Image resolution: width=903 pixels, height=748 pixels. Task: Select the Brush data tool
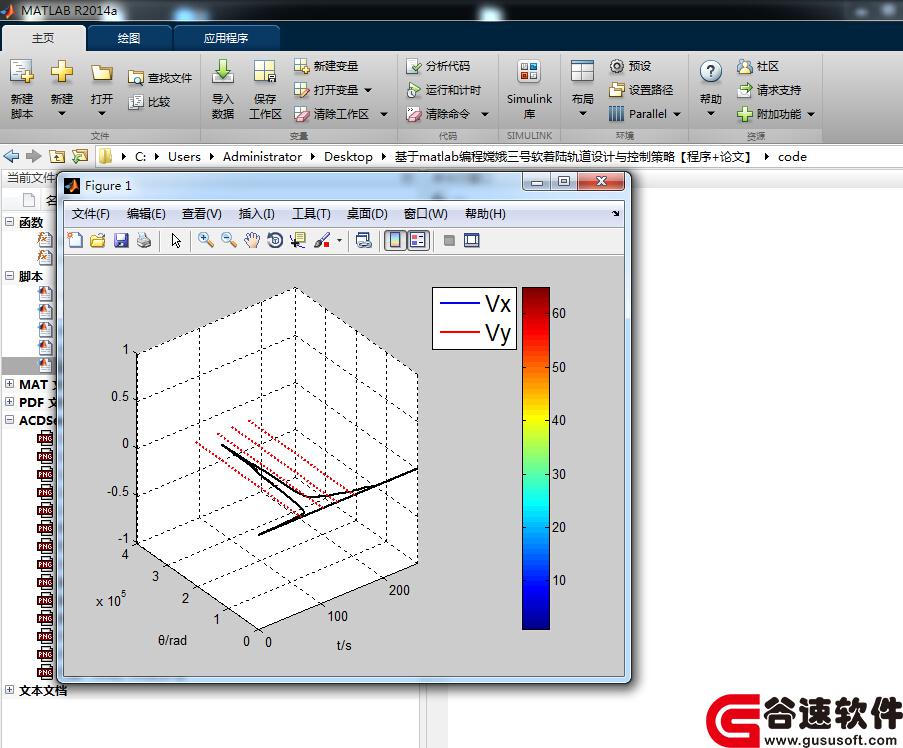point(322,240)
